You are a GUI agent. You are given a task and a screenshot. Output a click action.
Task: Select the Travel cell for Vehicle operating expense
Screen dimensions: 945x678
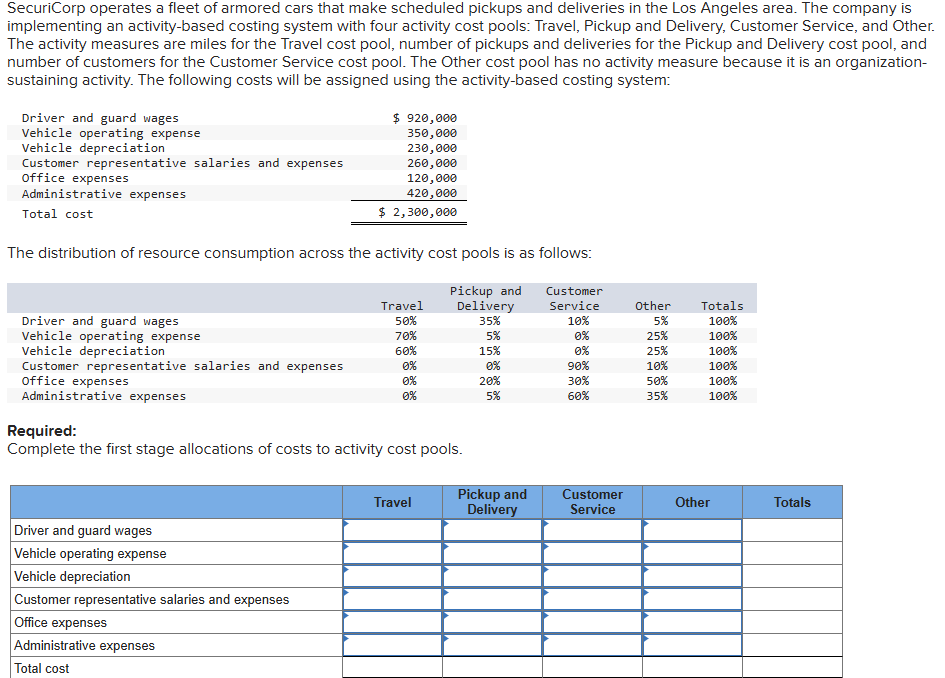click(392, 553)
